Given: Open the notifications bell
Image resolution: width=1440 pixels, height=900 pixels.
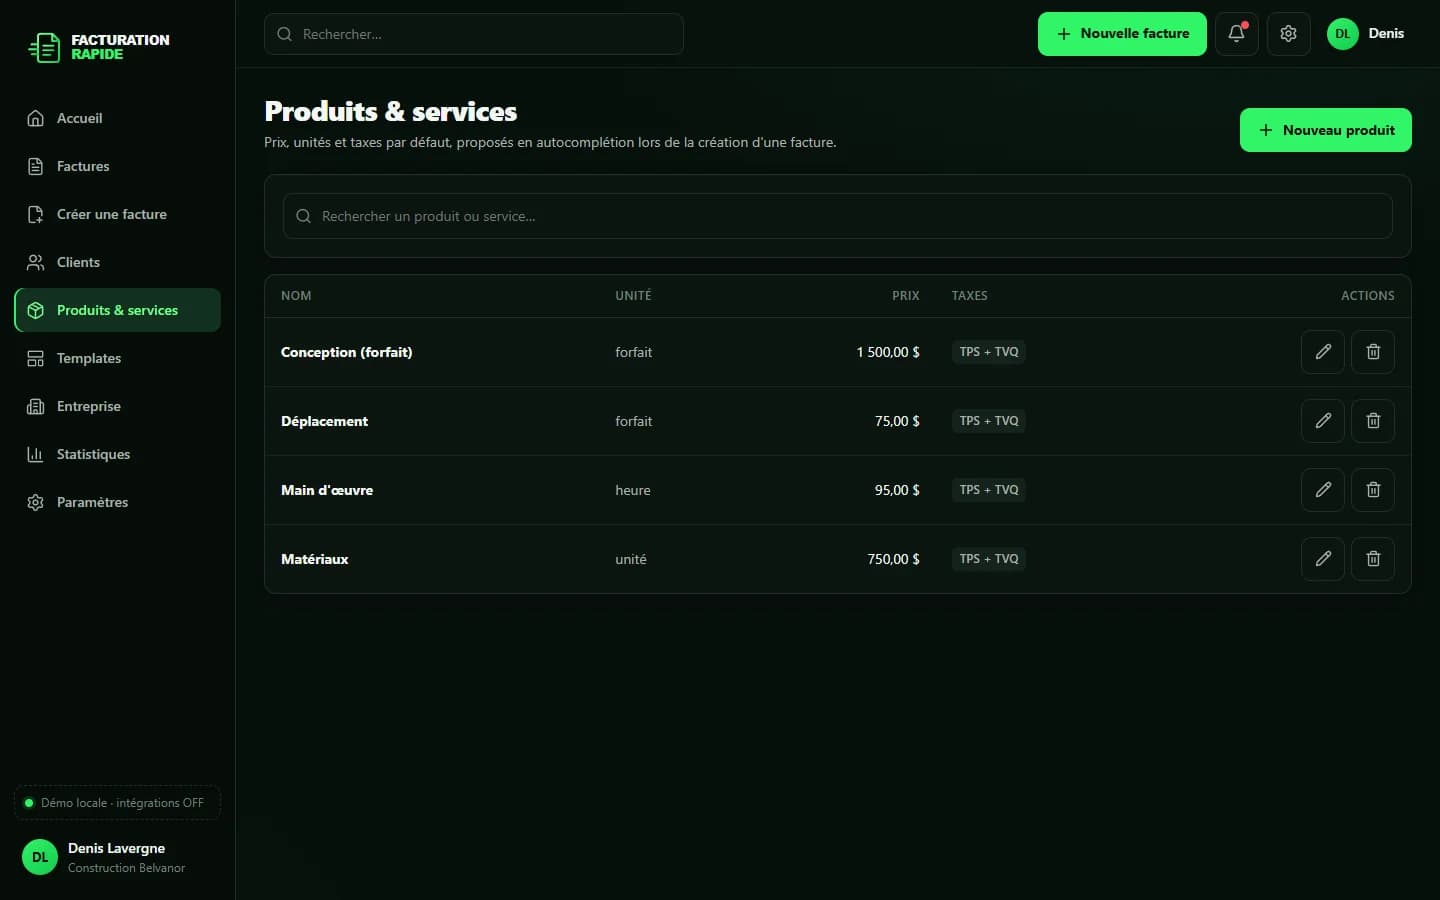Looking at the screenshot, I should [1237, 34].
